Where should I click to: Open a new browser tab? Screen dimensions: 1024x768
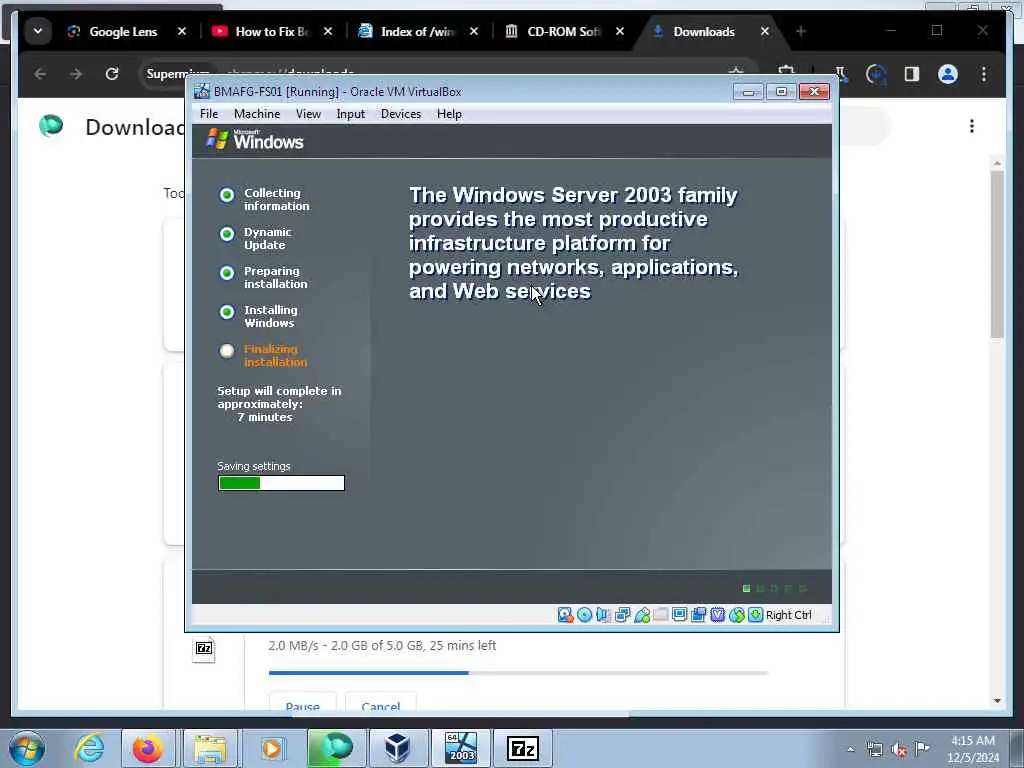[801, 31]
